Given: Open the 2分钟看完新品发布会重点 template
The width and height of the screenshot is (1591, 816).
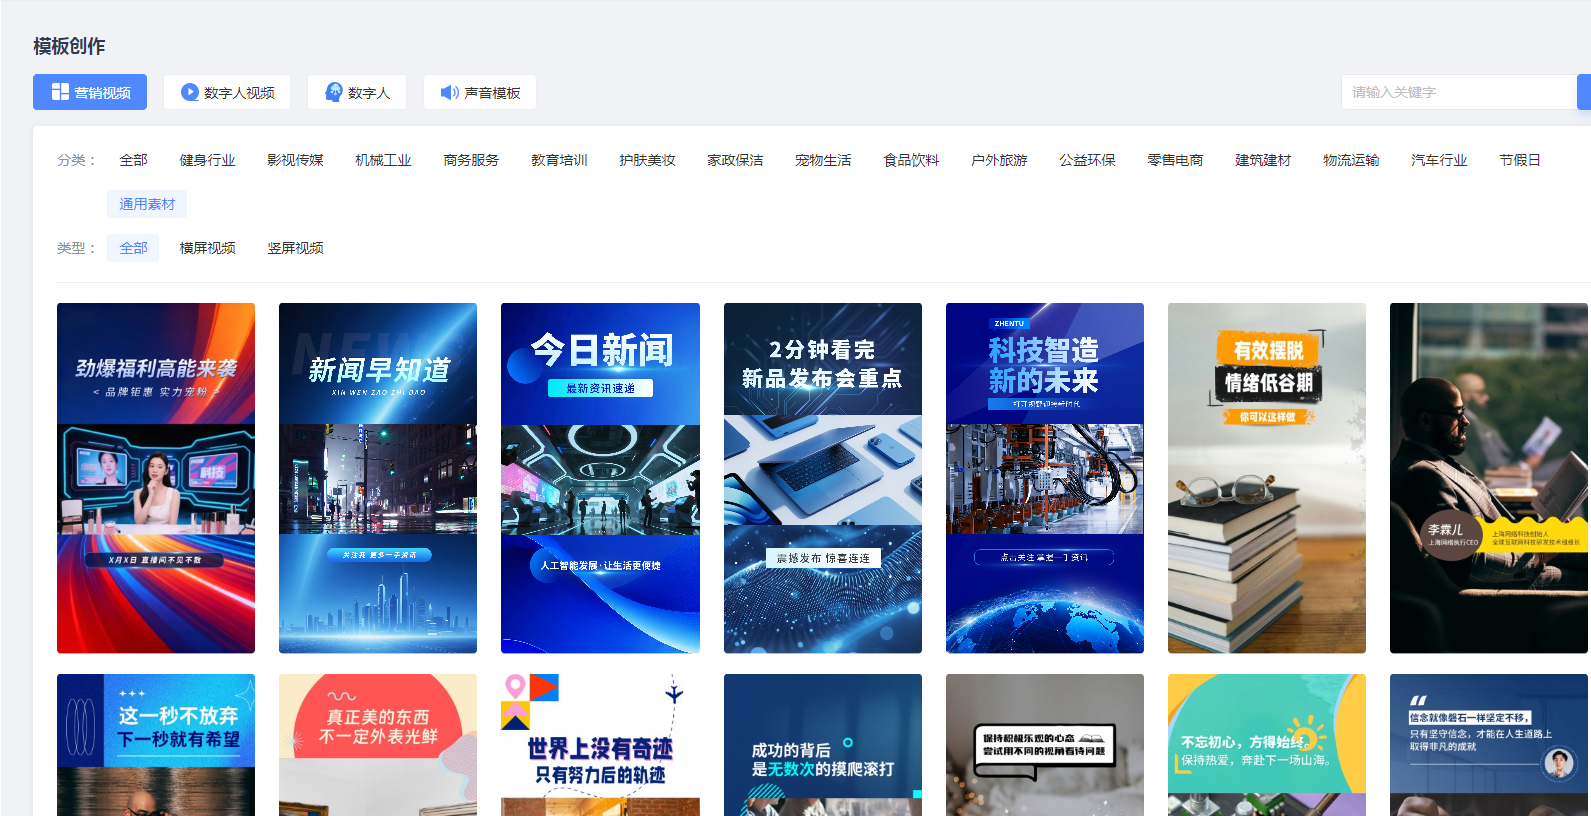Looking at the screenshot, I should point(823,478).
